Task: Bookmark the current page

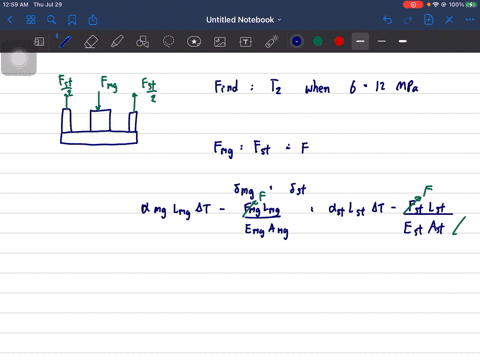Action: click(72, 20)
